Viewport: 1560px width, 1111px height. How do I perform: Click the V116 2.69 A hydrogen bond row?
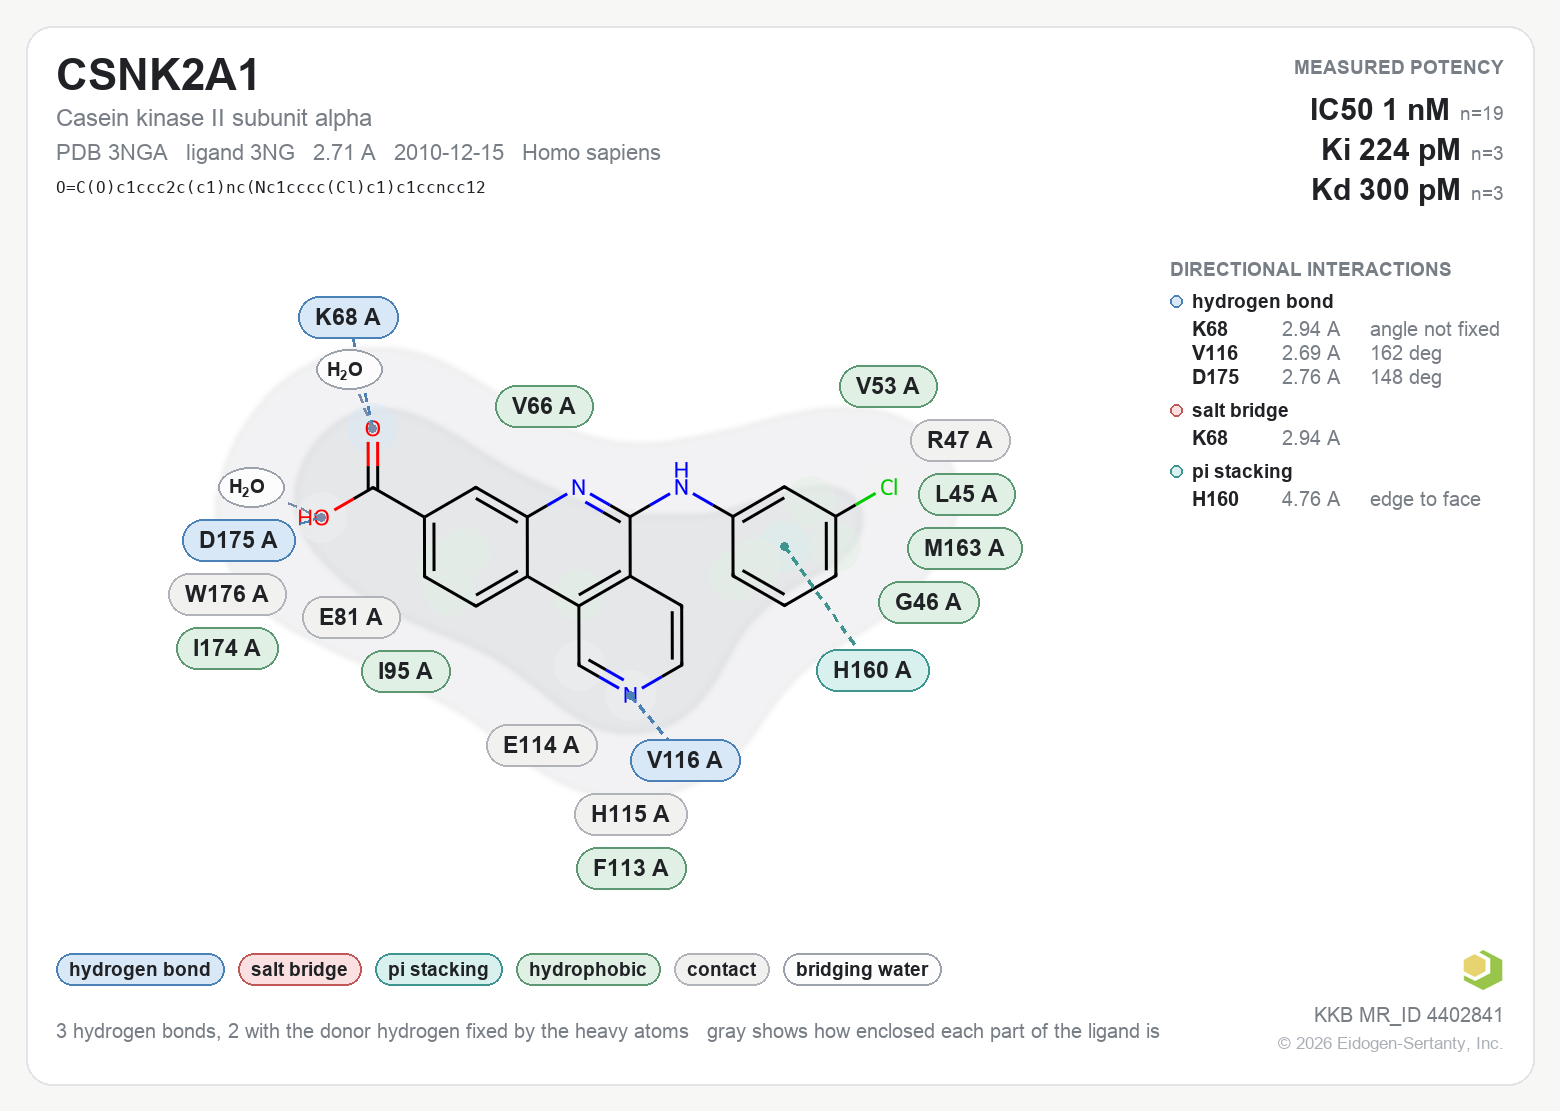pos(1317,353)
